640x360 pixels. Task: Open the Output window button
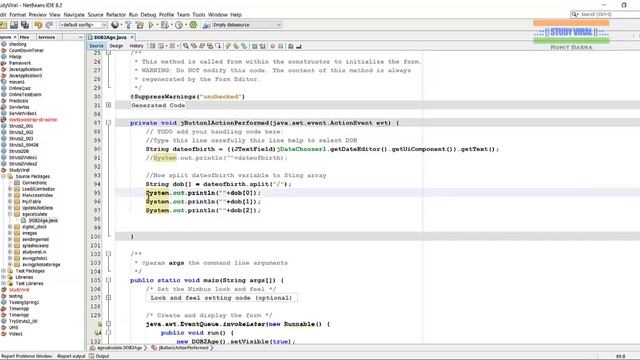point(99,356)
